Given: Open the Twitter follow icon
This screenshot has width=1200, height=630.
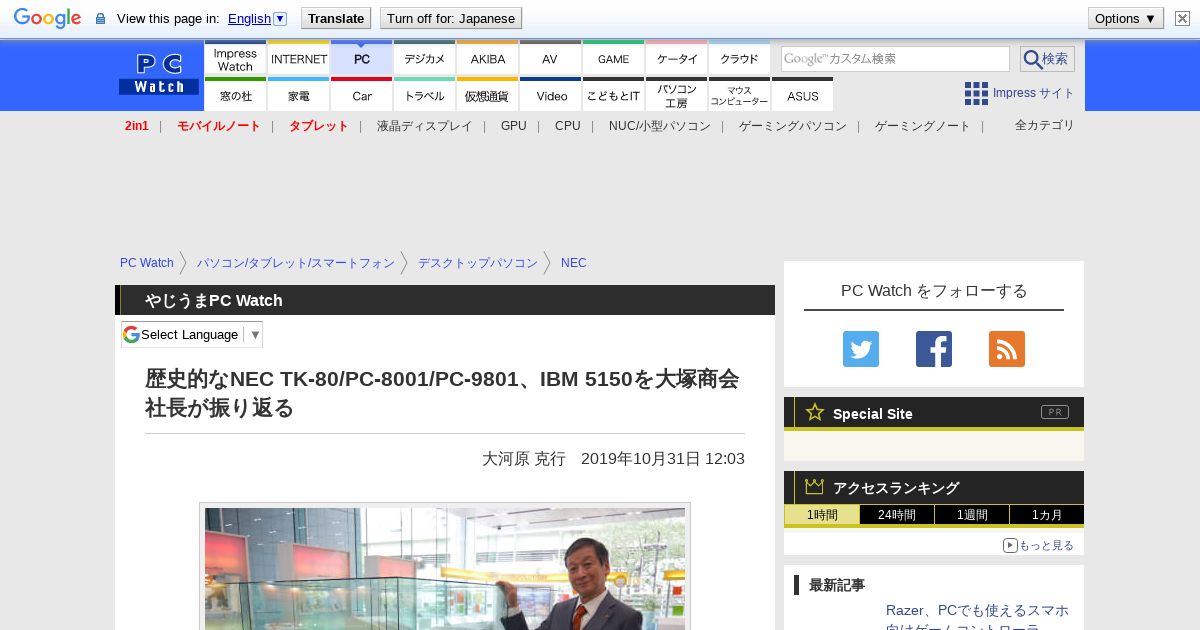Looking at the screenshot, I should point(861,349).
